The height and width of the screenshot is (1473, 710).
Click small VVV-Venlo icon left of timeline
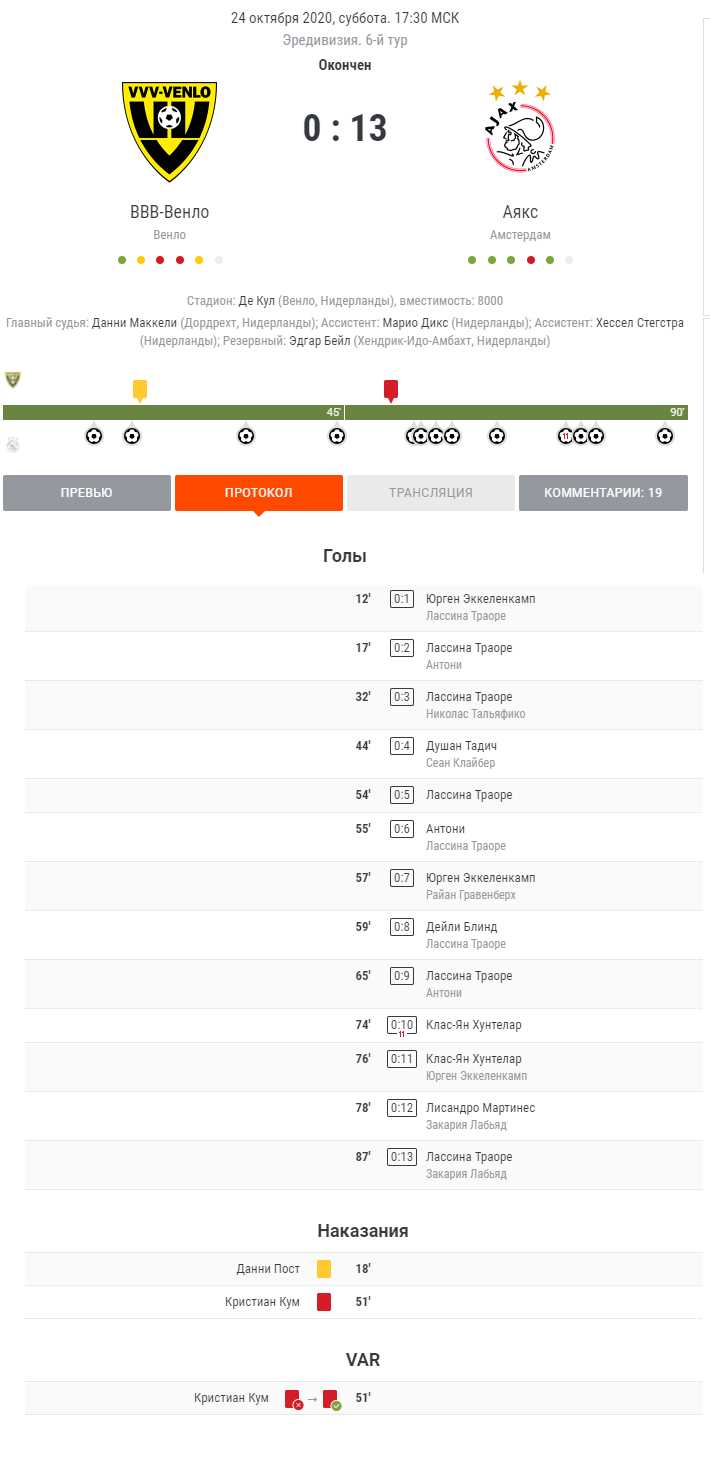(x=12, y=380)
